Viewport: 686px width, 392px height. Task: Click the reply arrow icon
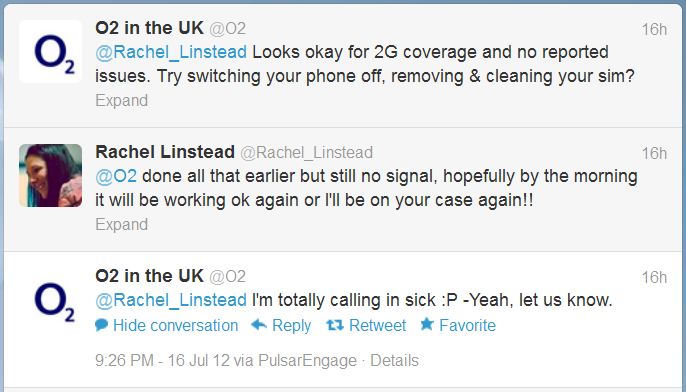pos(259,325)
